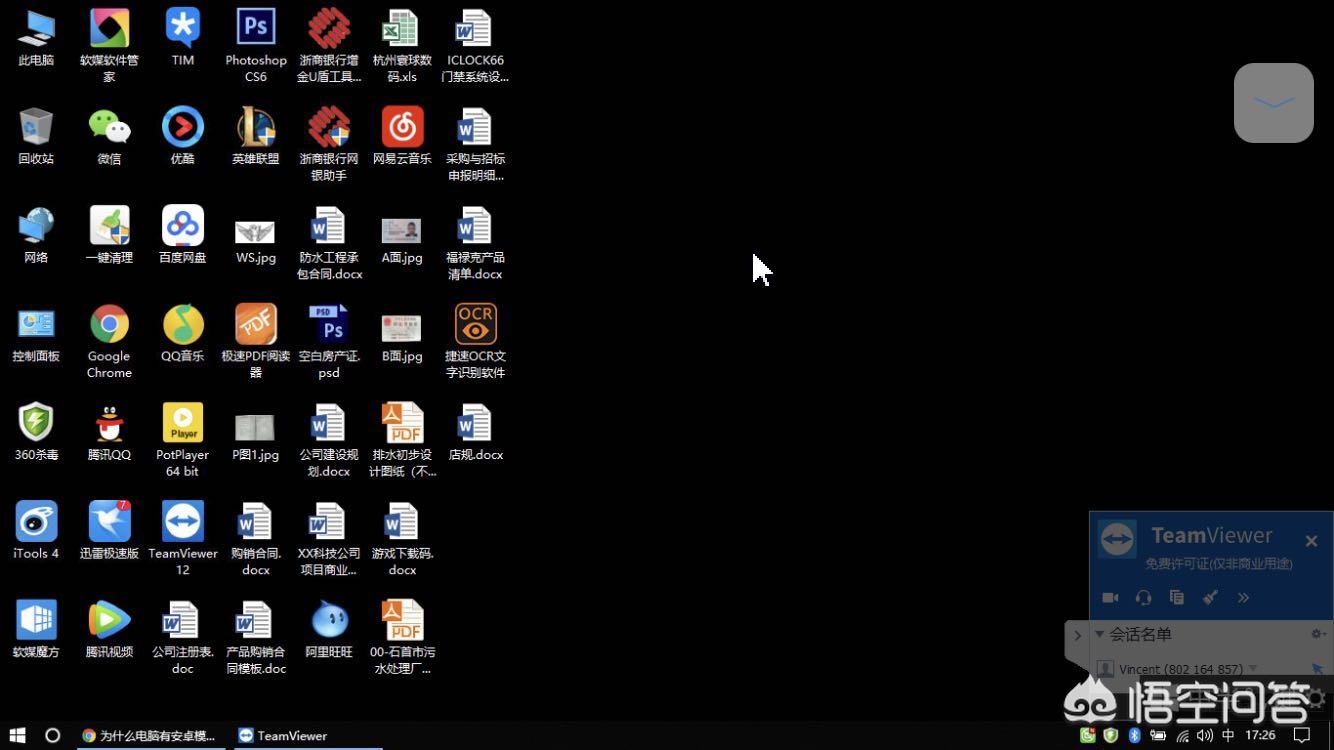The image size is (1334, 750).
Task: Click the volume speaker icon in tray
Action: click(1205, 735)
